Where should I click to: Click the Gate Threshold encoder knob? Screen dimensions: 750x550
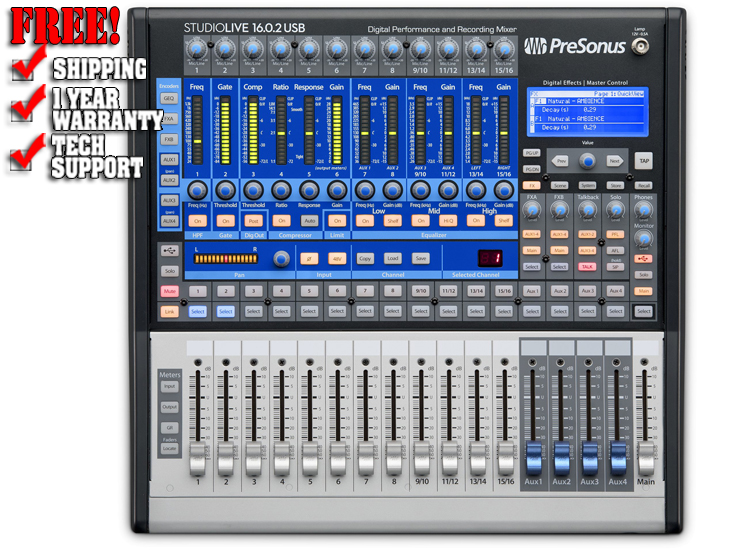pos(225,190)
